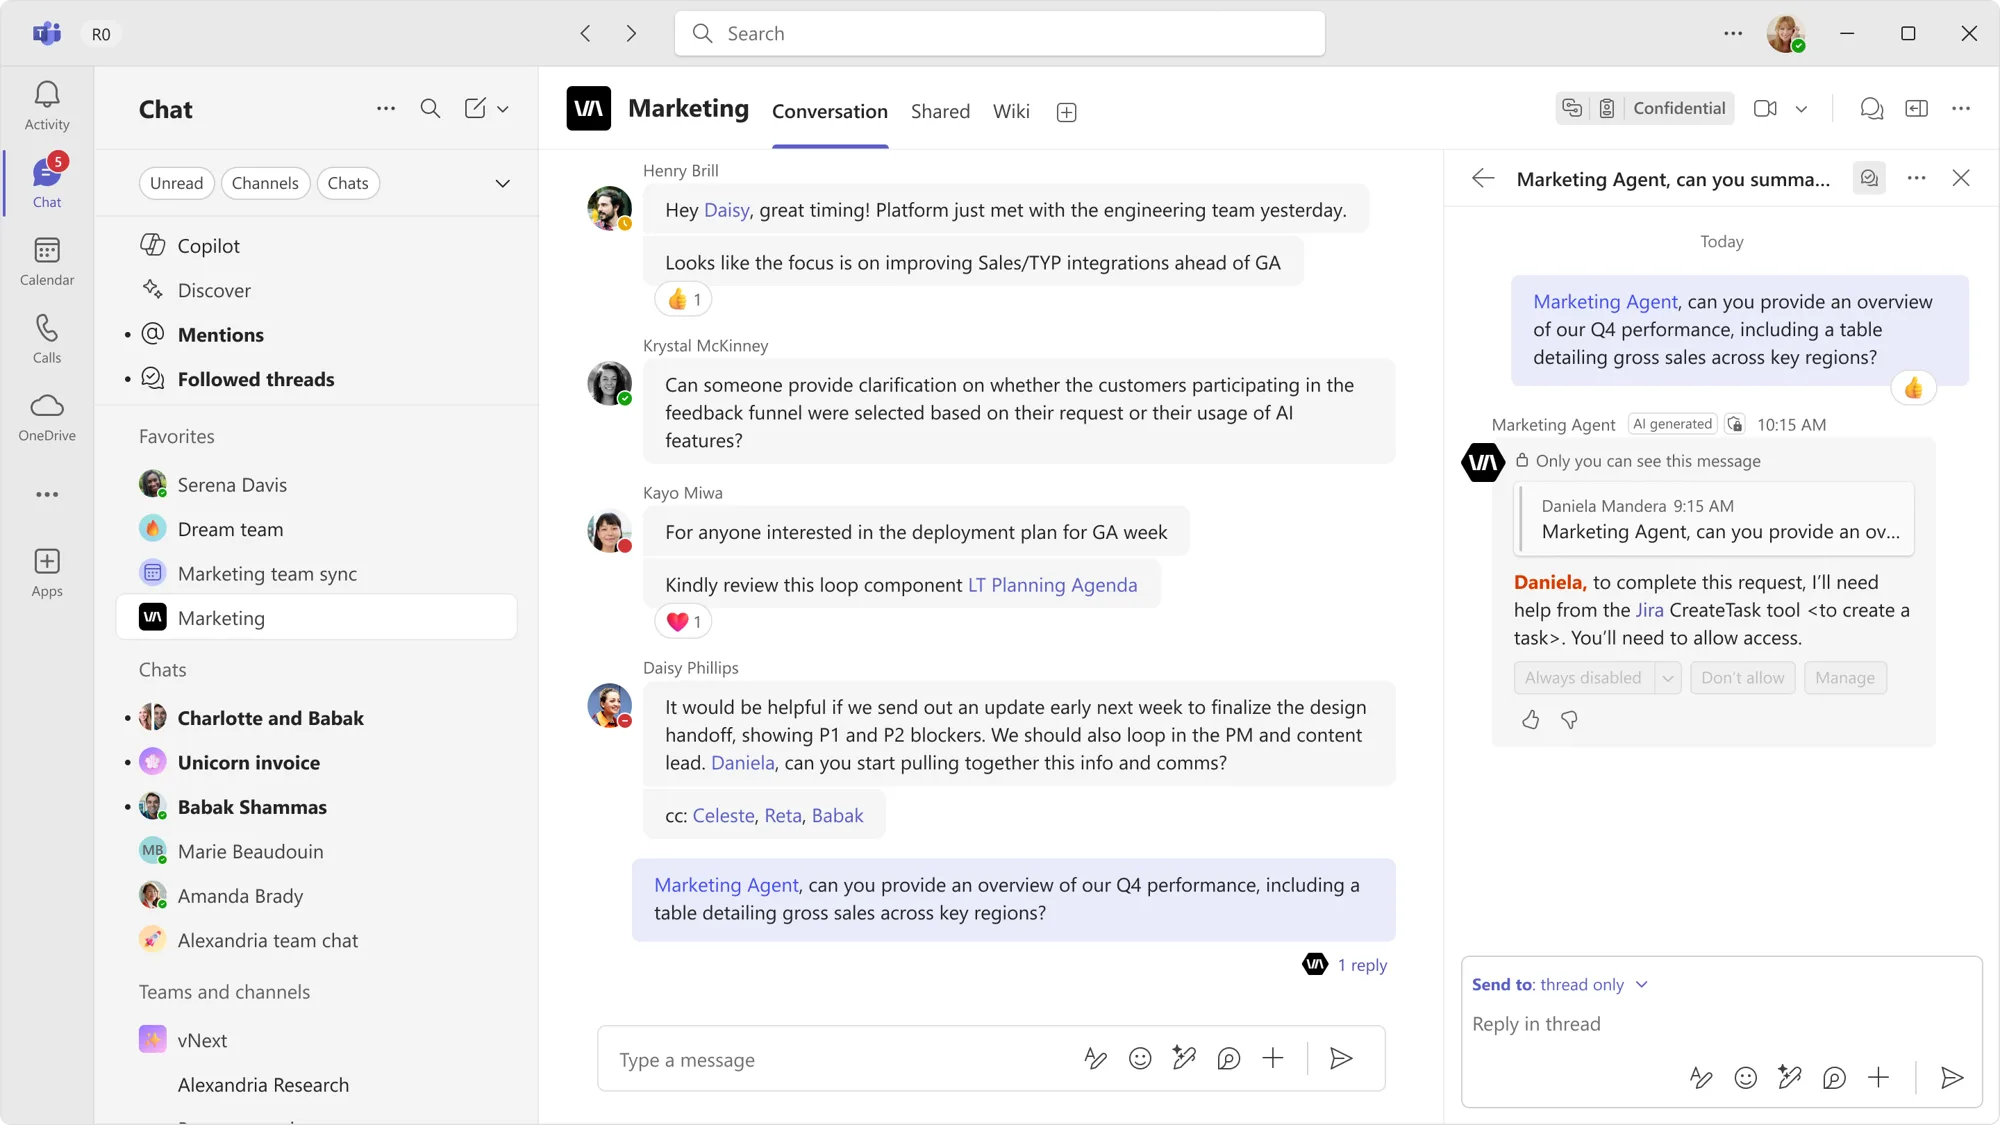Dislike the Marketing Agent response
The width and height of the screenshot is (2000, 1125).
[1570, 720]
